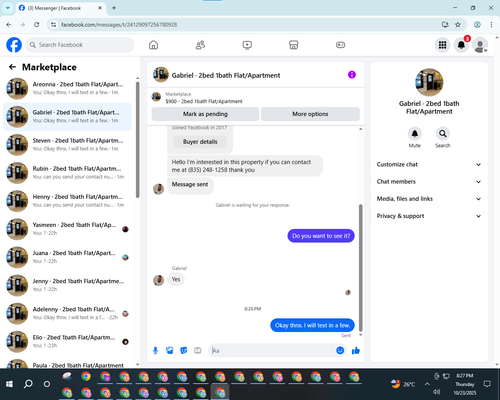Open the Henny conversation

click(x=67, y=201)
